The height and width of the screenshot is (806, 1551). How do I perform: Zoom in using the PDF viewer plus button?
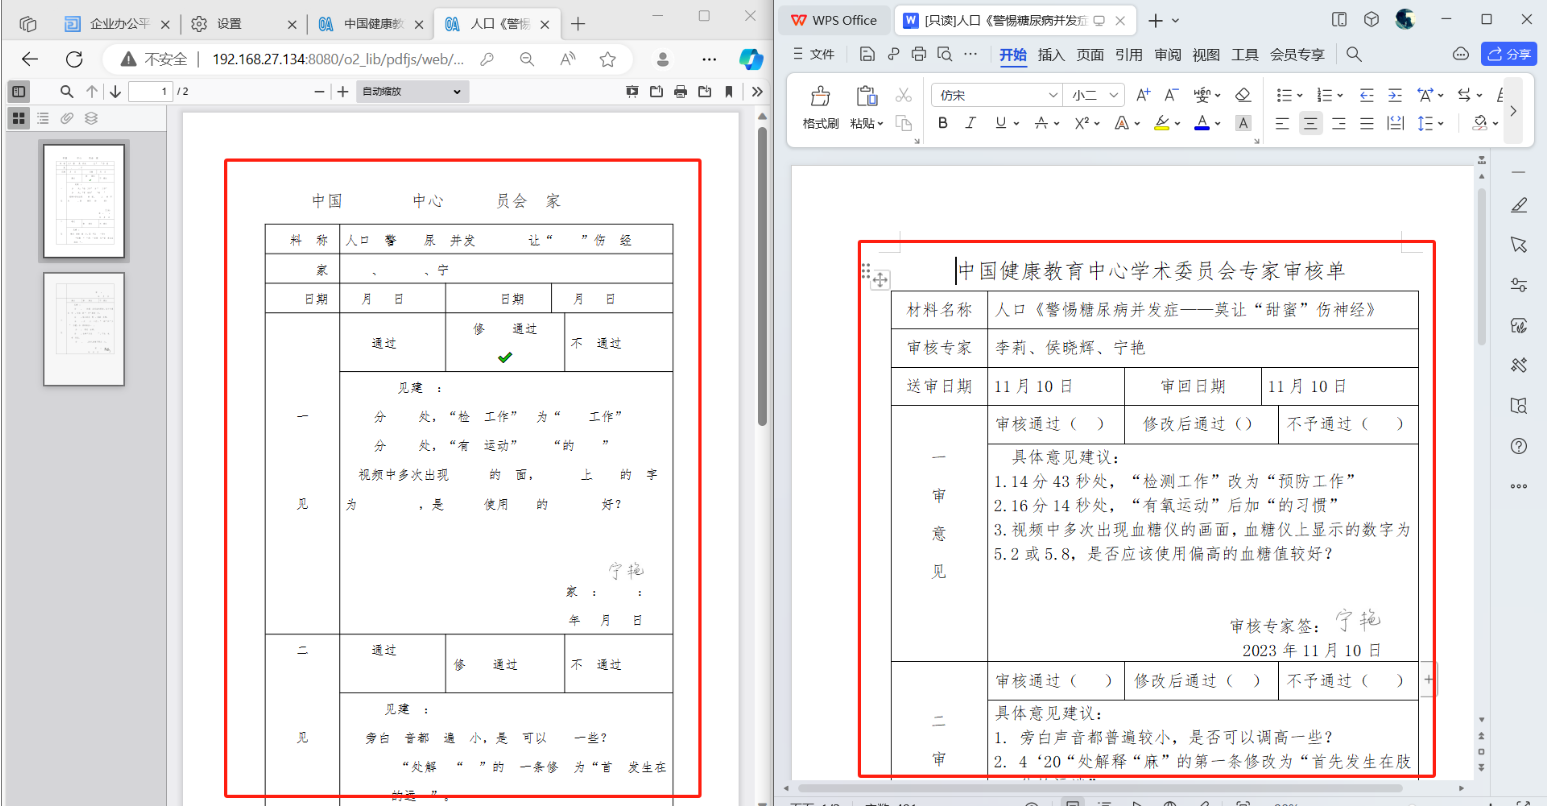(343, 92)
